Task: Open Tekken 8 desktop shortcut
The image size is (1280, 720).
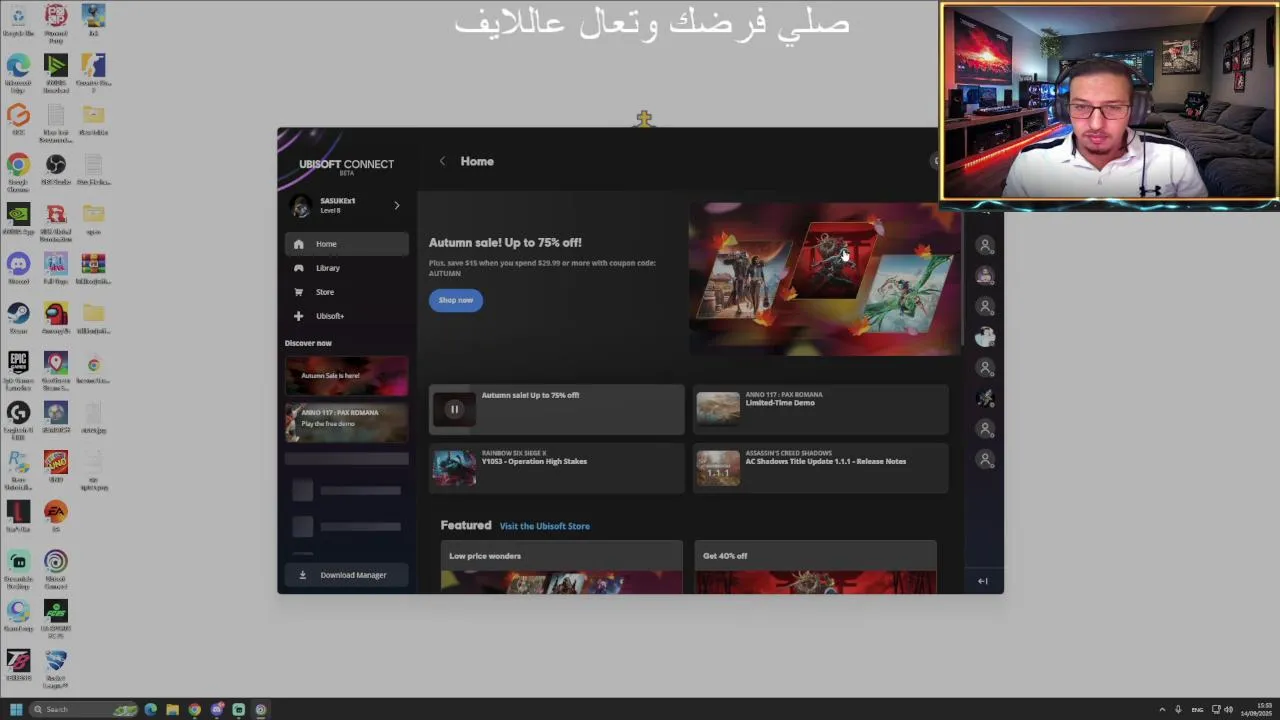Action: point(18,665)
